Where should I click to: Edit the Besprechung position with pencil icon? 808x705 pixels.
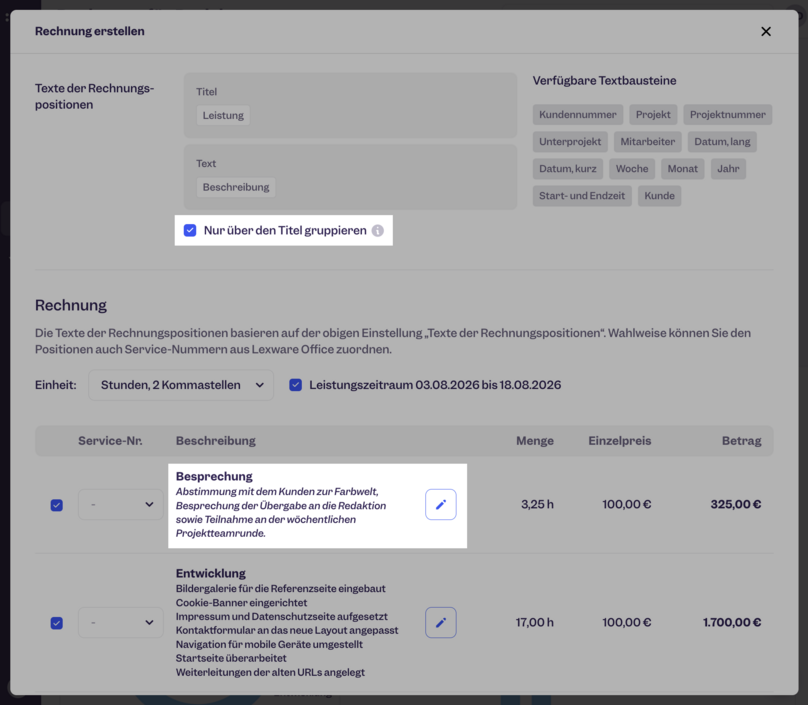pyautogui.click(x=441, y=505)
